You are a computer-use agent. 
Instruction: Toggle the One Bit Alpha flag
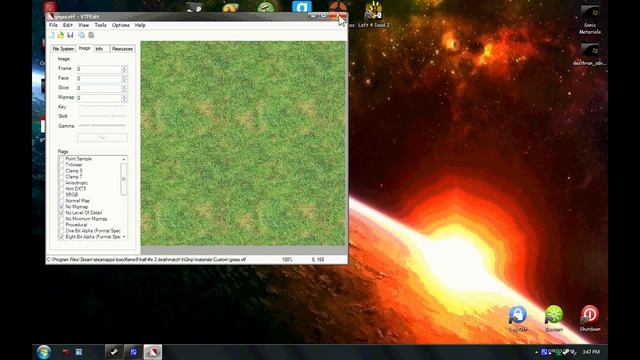click(62, 231)
